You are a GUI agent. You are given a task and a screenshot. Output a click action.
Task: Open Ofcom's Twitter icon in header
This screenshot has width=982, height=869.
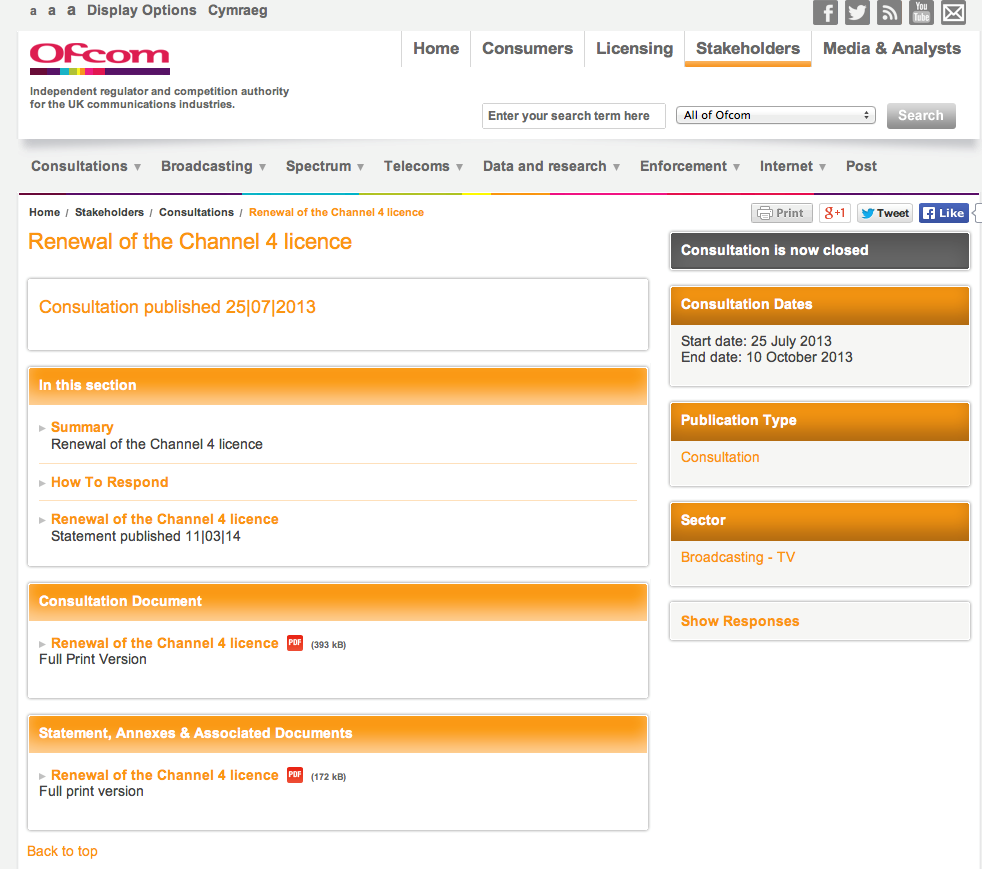(x=857, y=13)
